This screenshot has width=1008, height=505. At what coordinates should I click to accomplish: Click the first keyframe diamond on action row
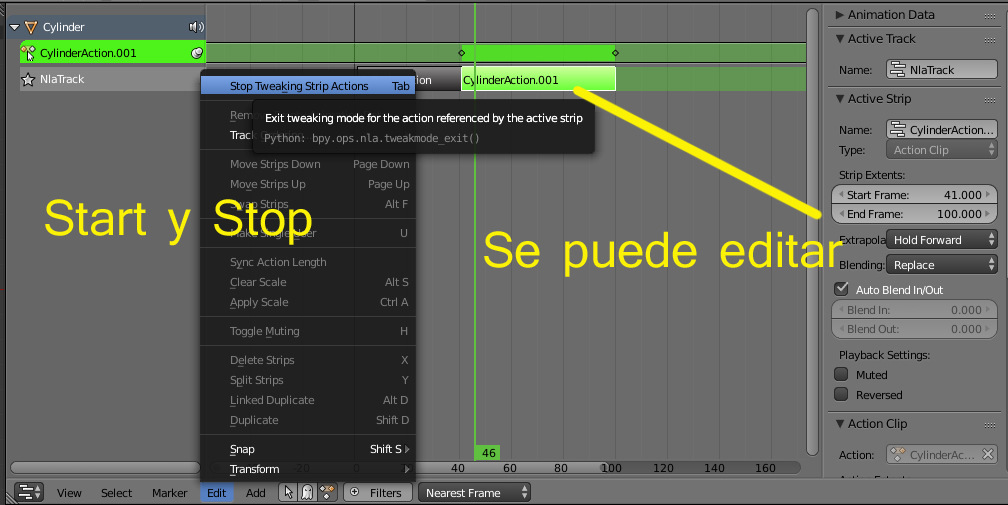461,53
